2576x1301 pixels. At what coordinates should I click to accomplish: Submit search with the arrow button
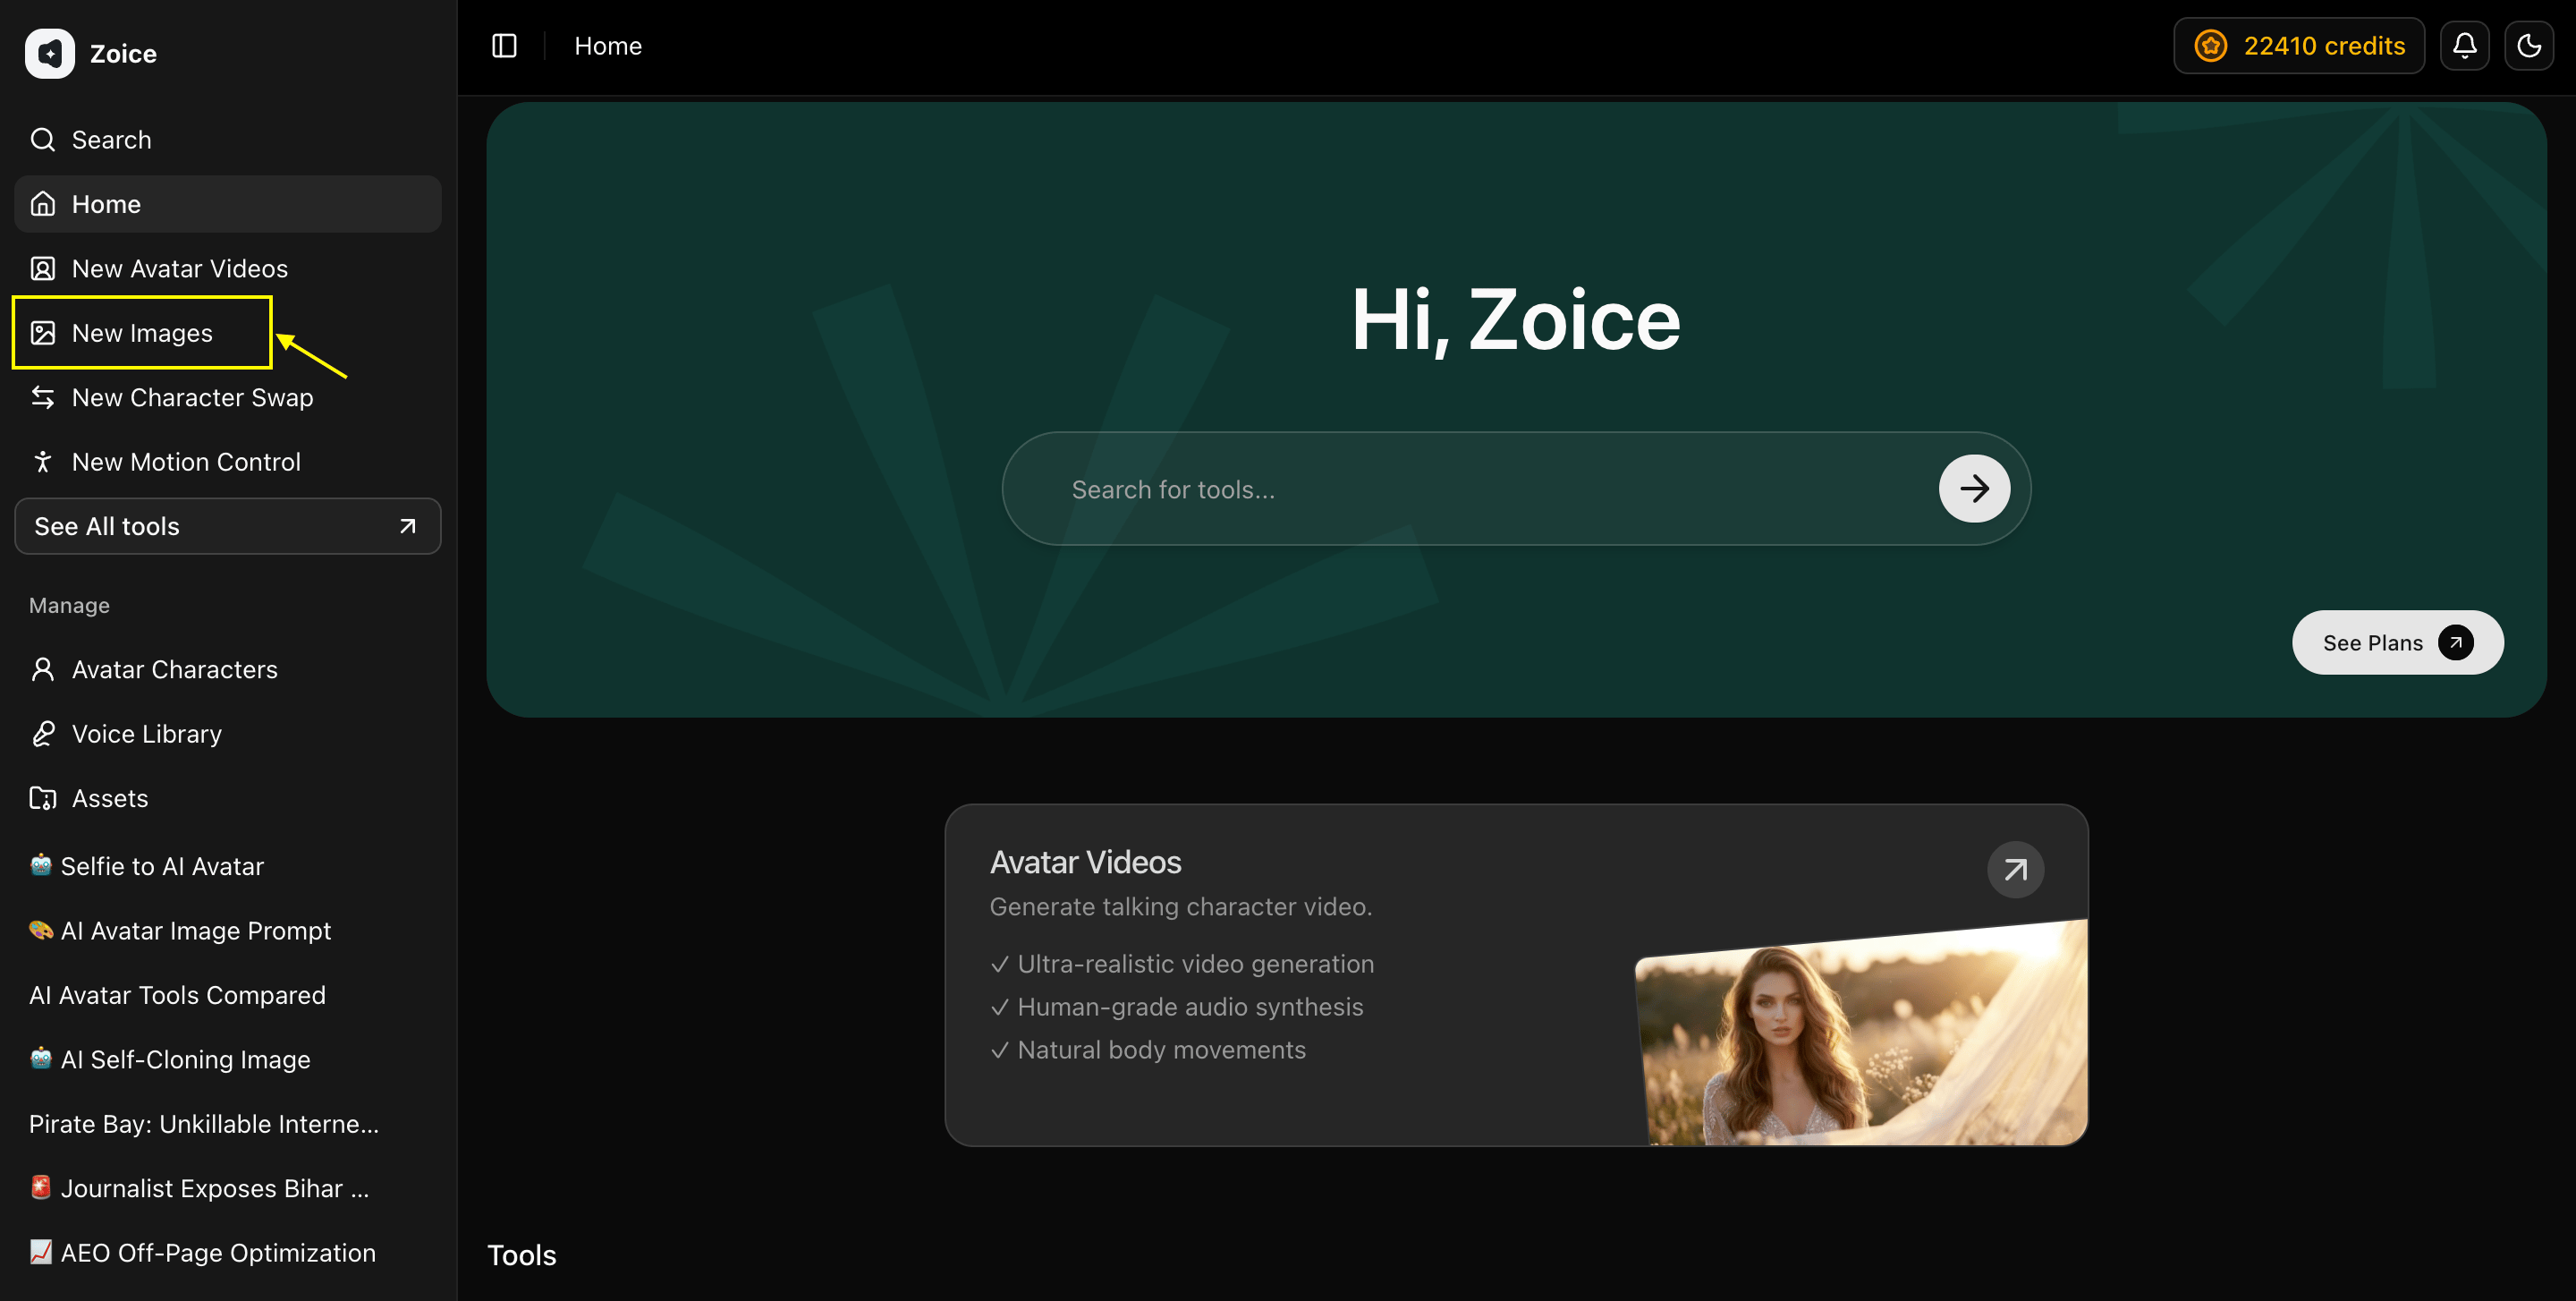[1974, 489]
